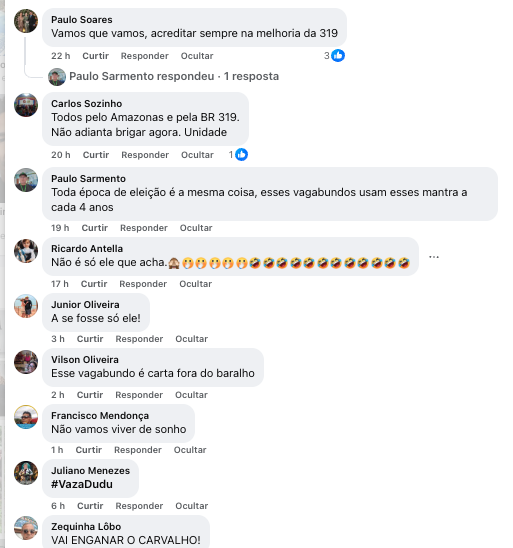
Task: Open Paulo Soares' profile picture
Action: click(x=26, y=21)
